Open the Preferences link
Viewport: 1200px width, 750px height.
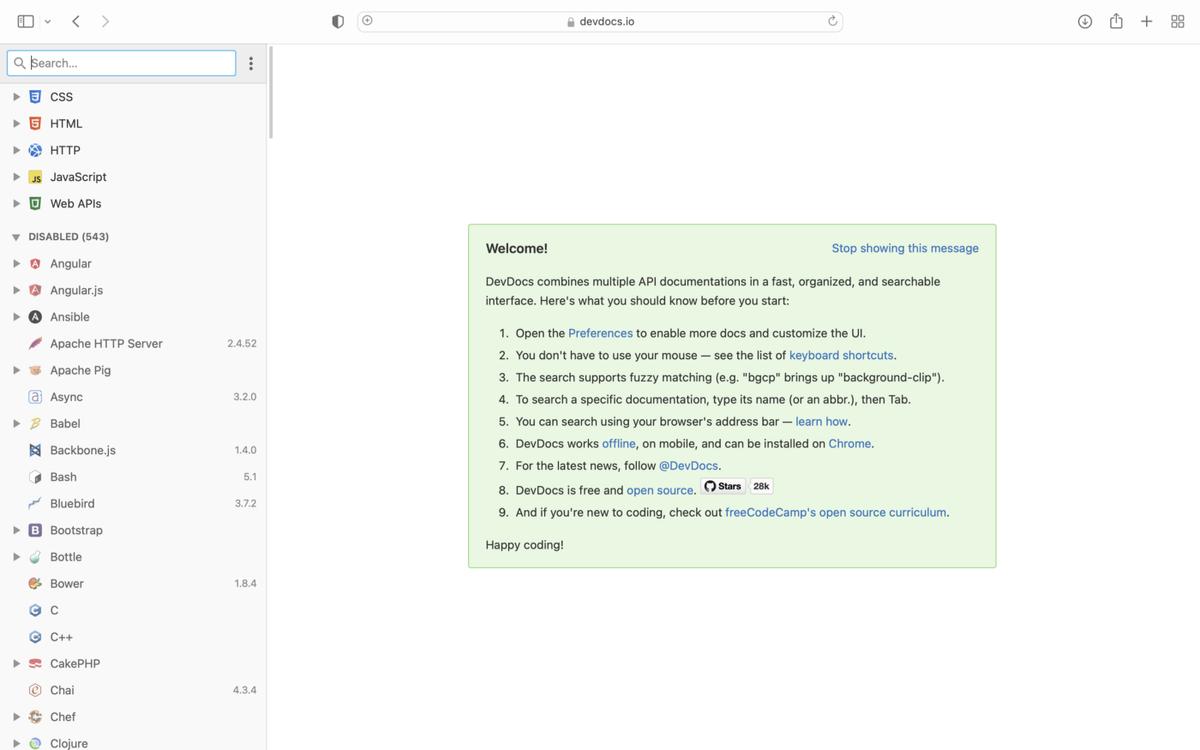tap(600, 333)
